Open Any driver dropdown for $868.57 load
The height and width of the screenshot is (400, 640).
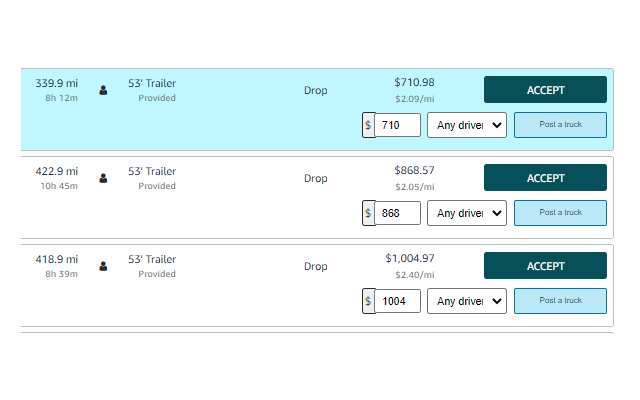point(467,213)
